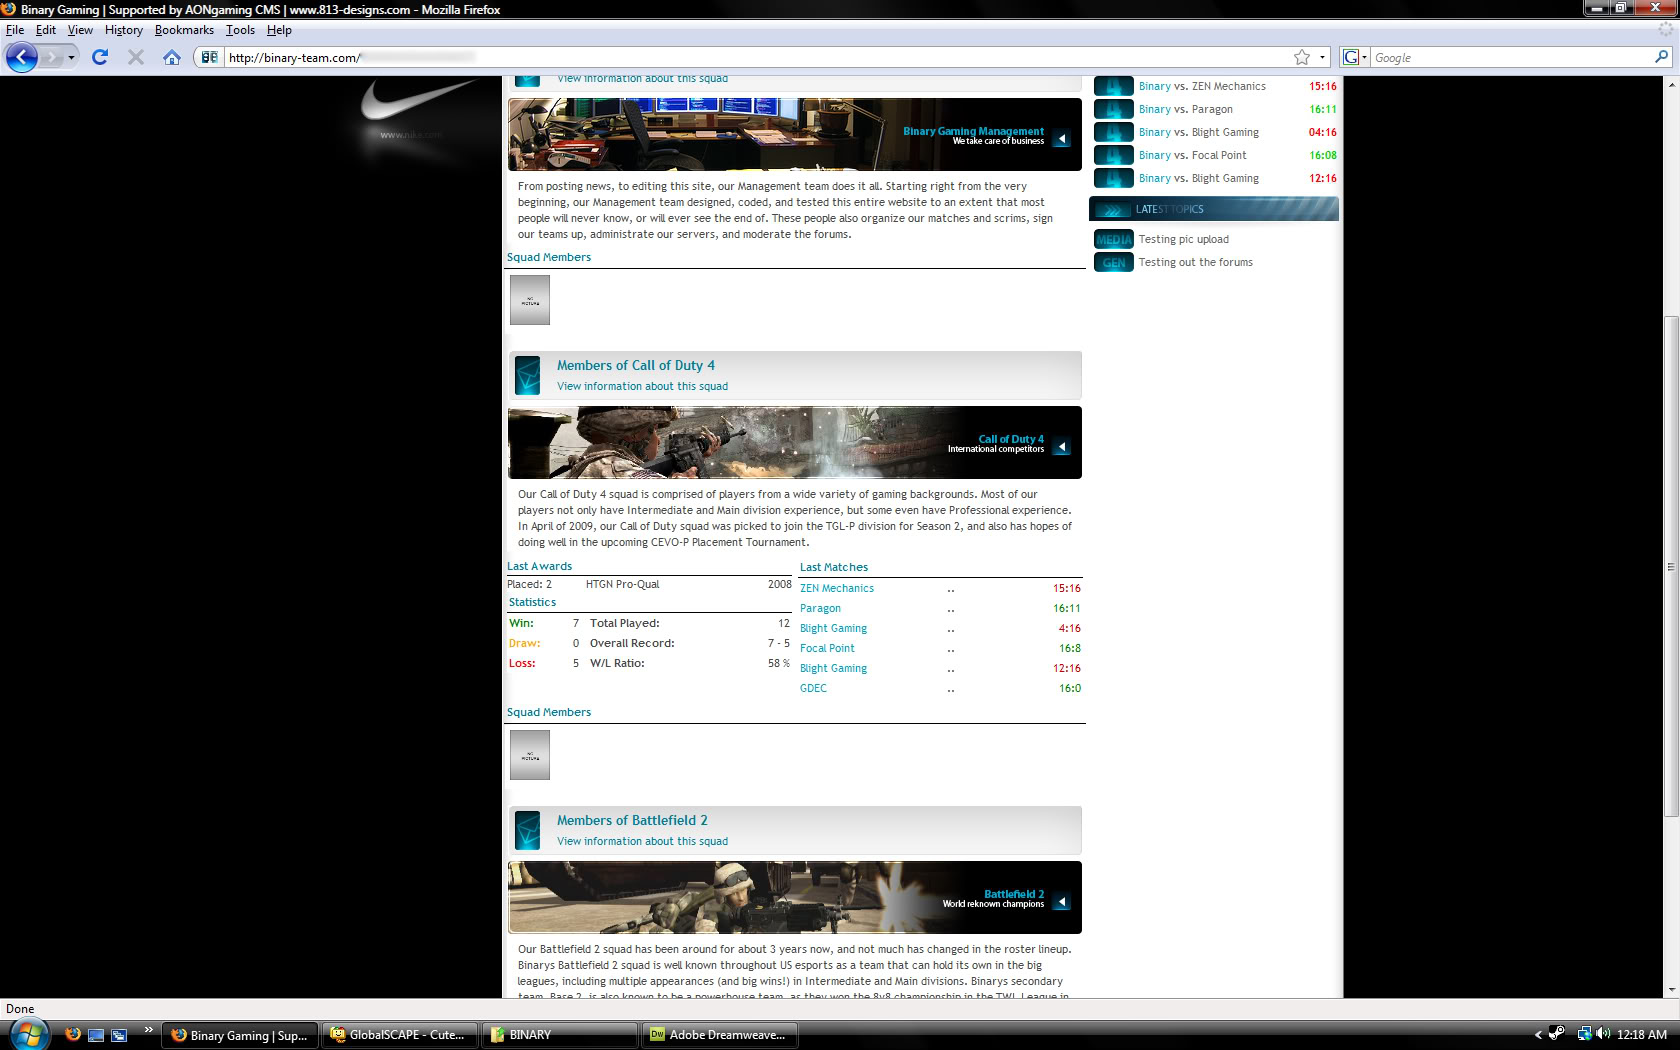Click the Call of Duty 4 banner image

pyautogui.click(x=795, y=442)
